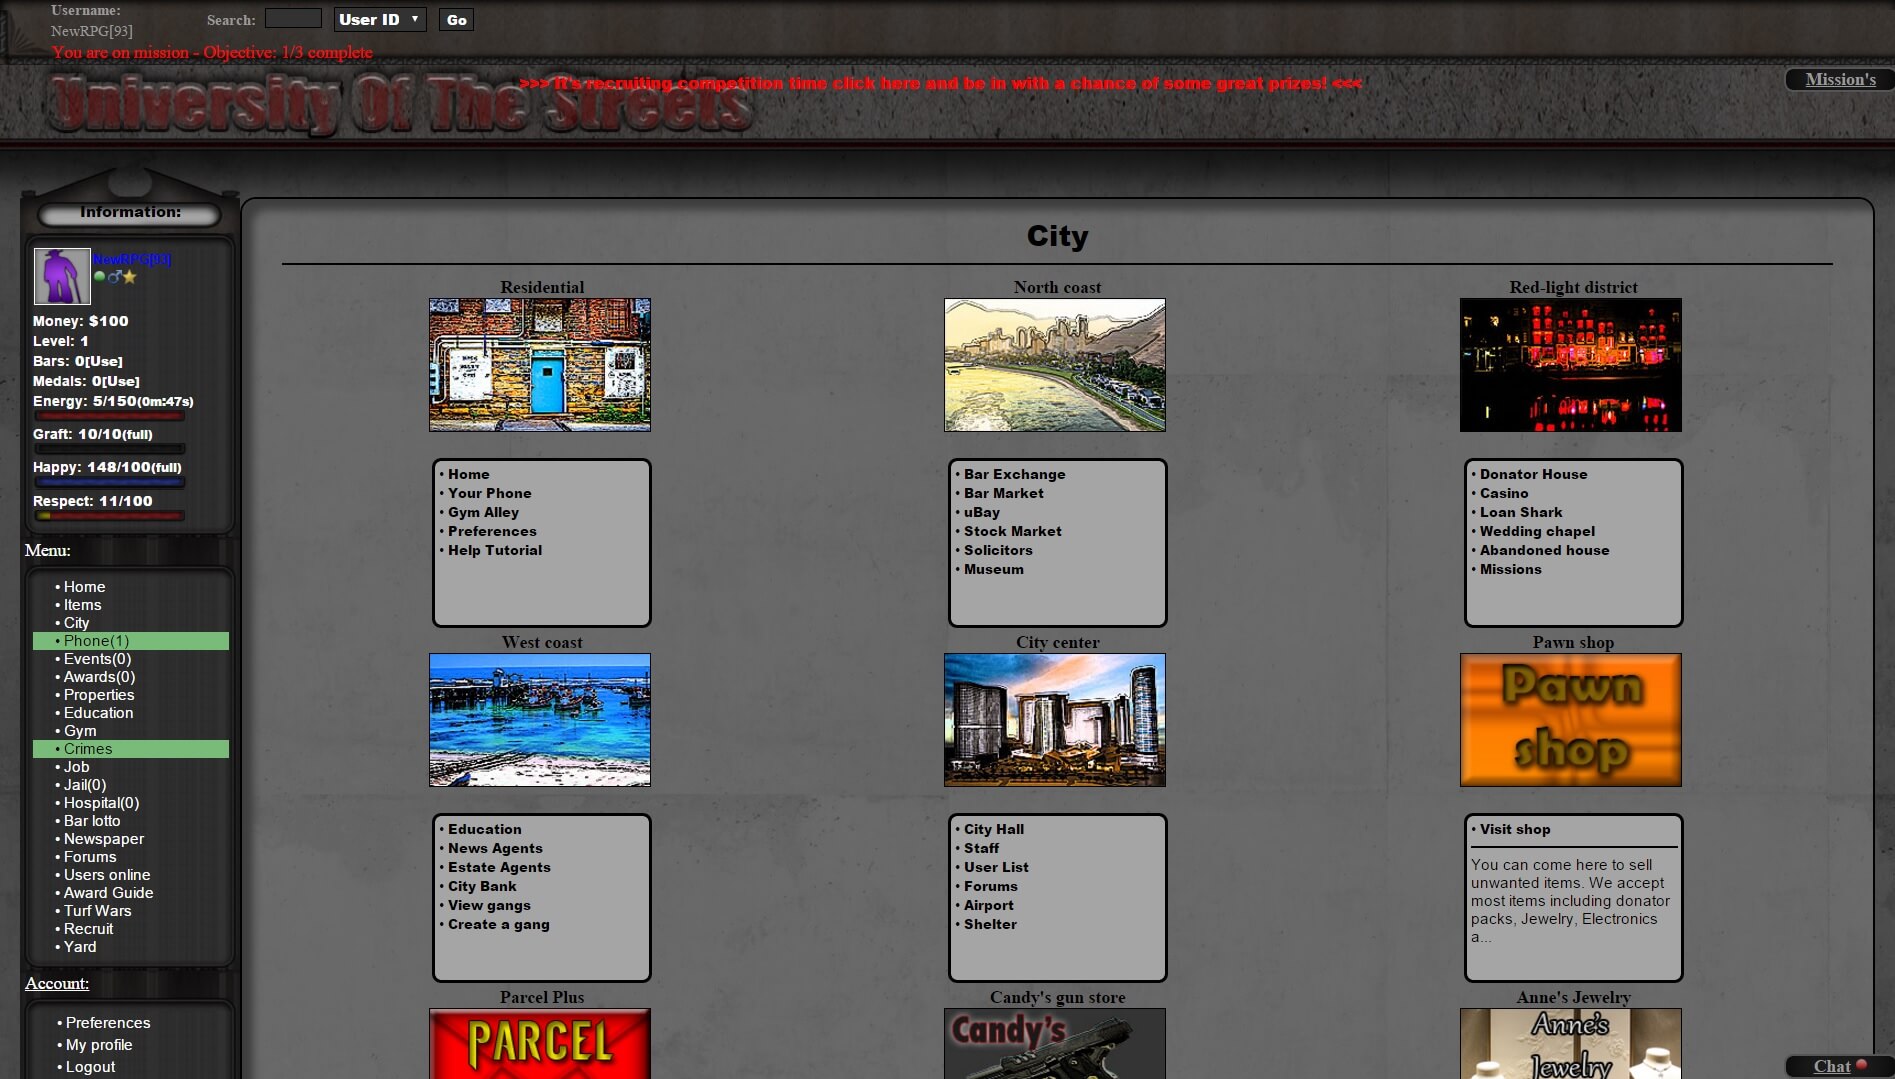Open Yard in the sidebar
This screenshot has height=1079, width=1895.
(x=80, y=947)
